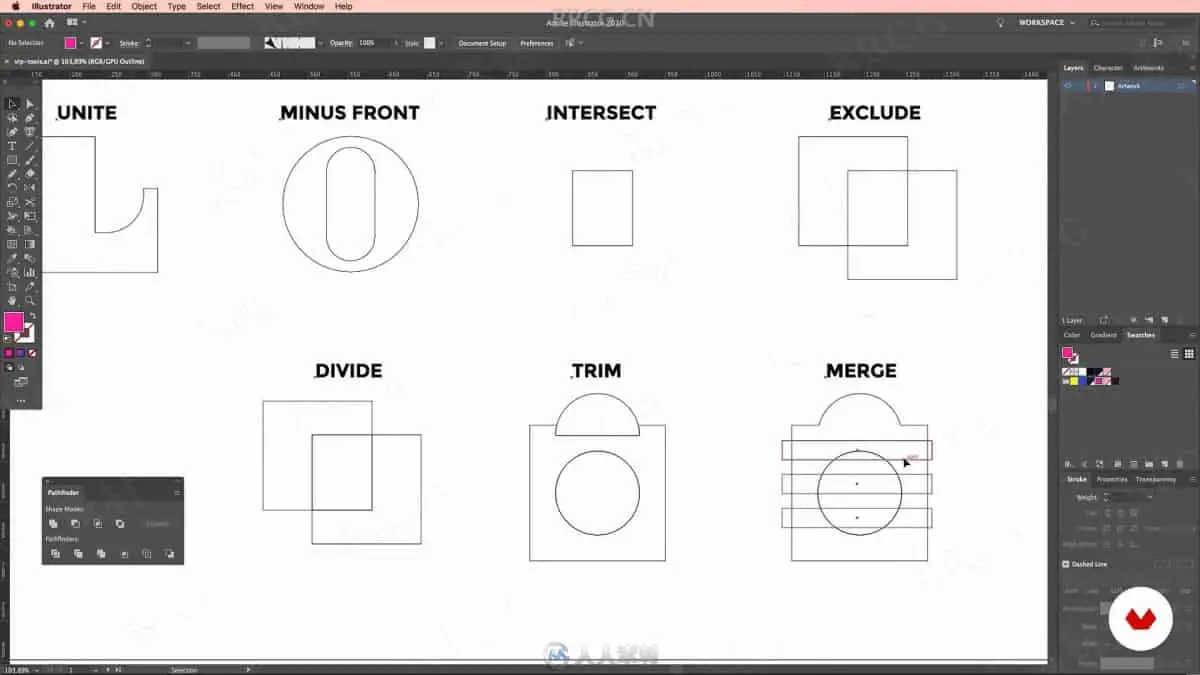Screen dimensions: 1200x675
Task: Click the Document Setup button
Action: point(482,43)
